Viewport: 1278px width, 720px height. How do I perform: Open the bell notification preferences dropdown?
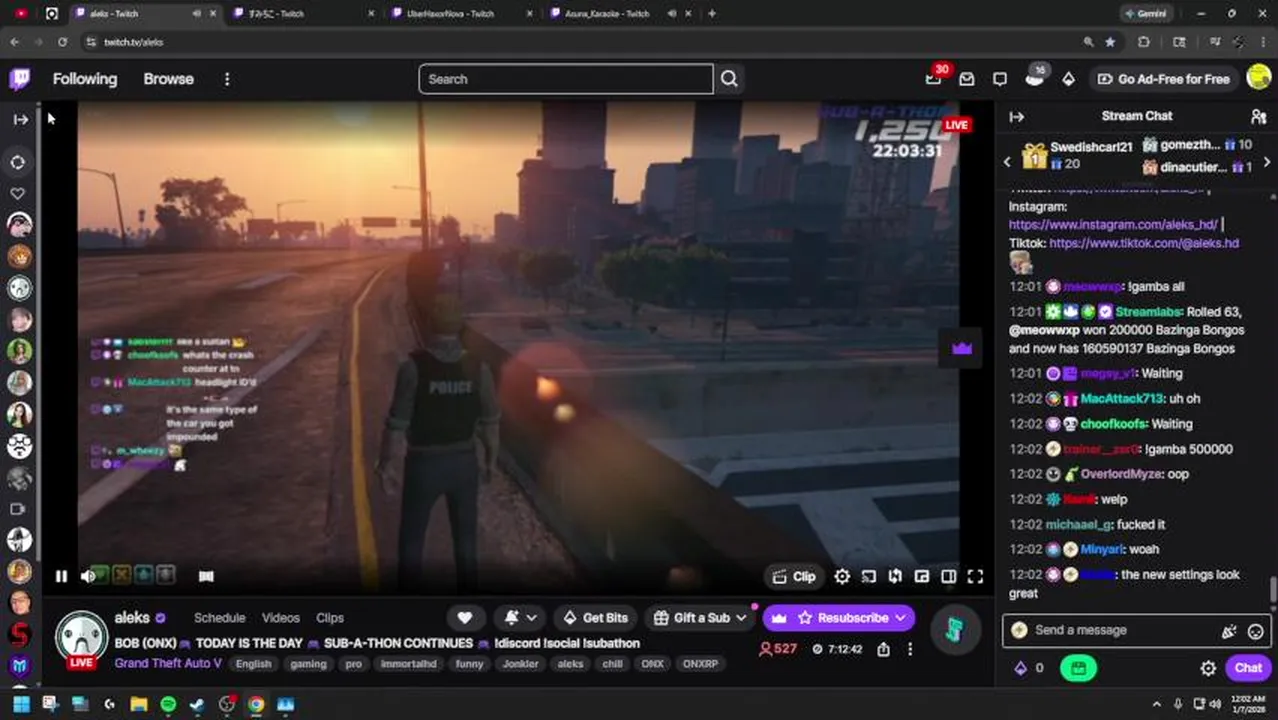[521, 618]
